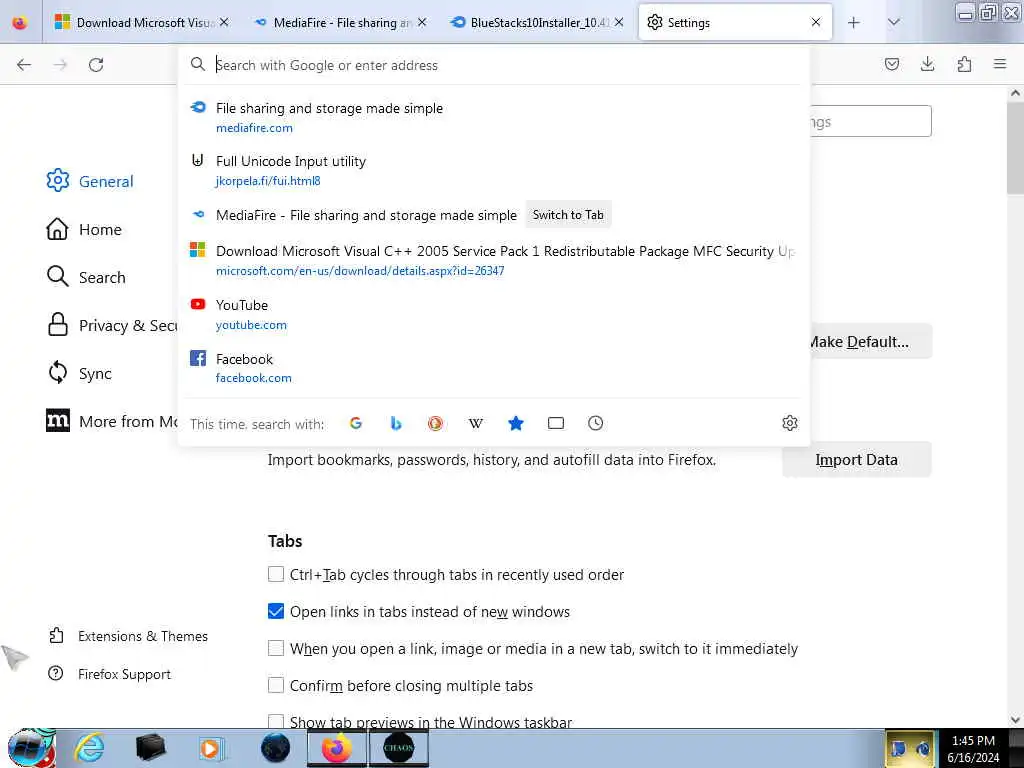Open the Extensions puzzle icon
The width and height of the screenshot is (1024, 768).
[964, 64]
